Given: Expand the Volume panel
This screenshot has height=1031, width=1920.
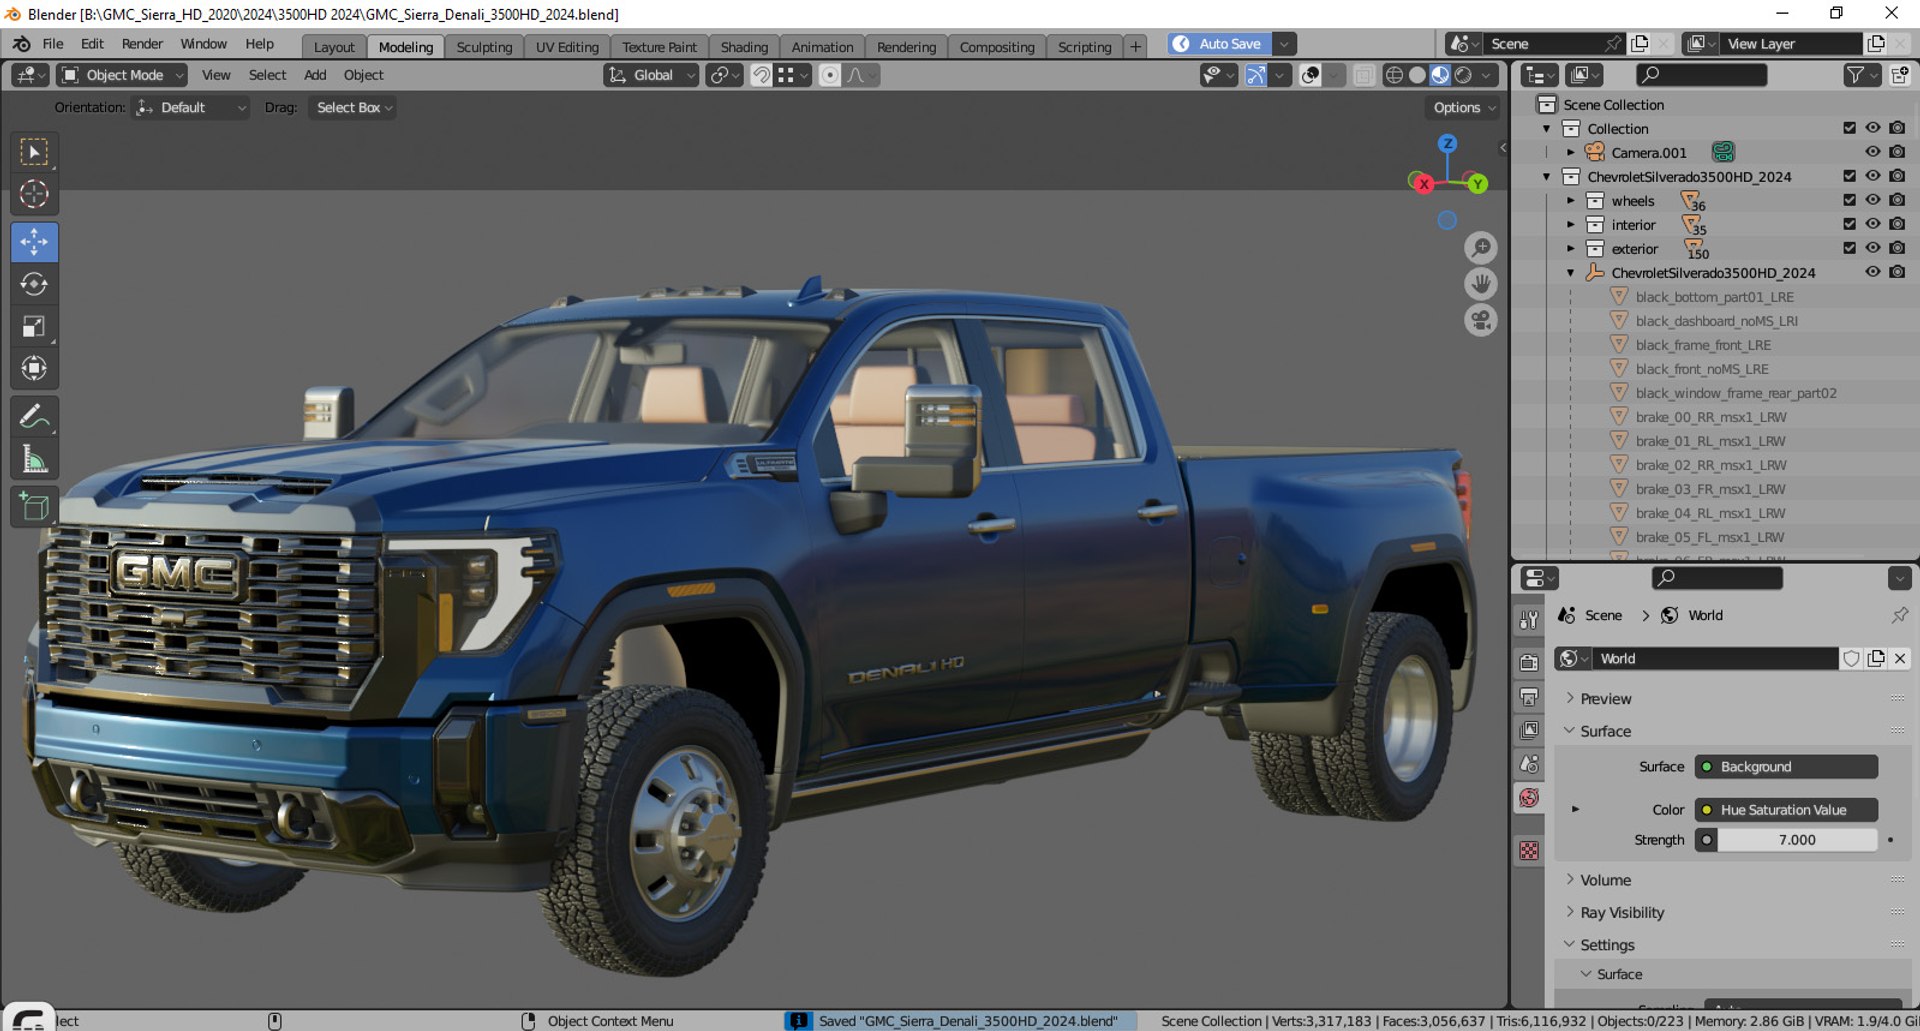Looking at the screenshot, I should tap(1605, 880).
